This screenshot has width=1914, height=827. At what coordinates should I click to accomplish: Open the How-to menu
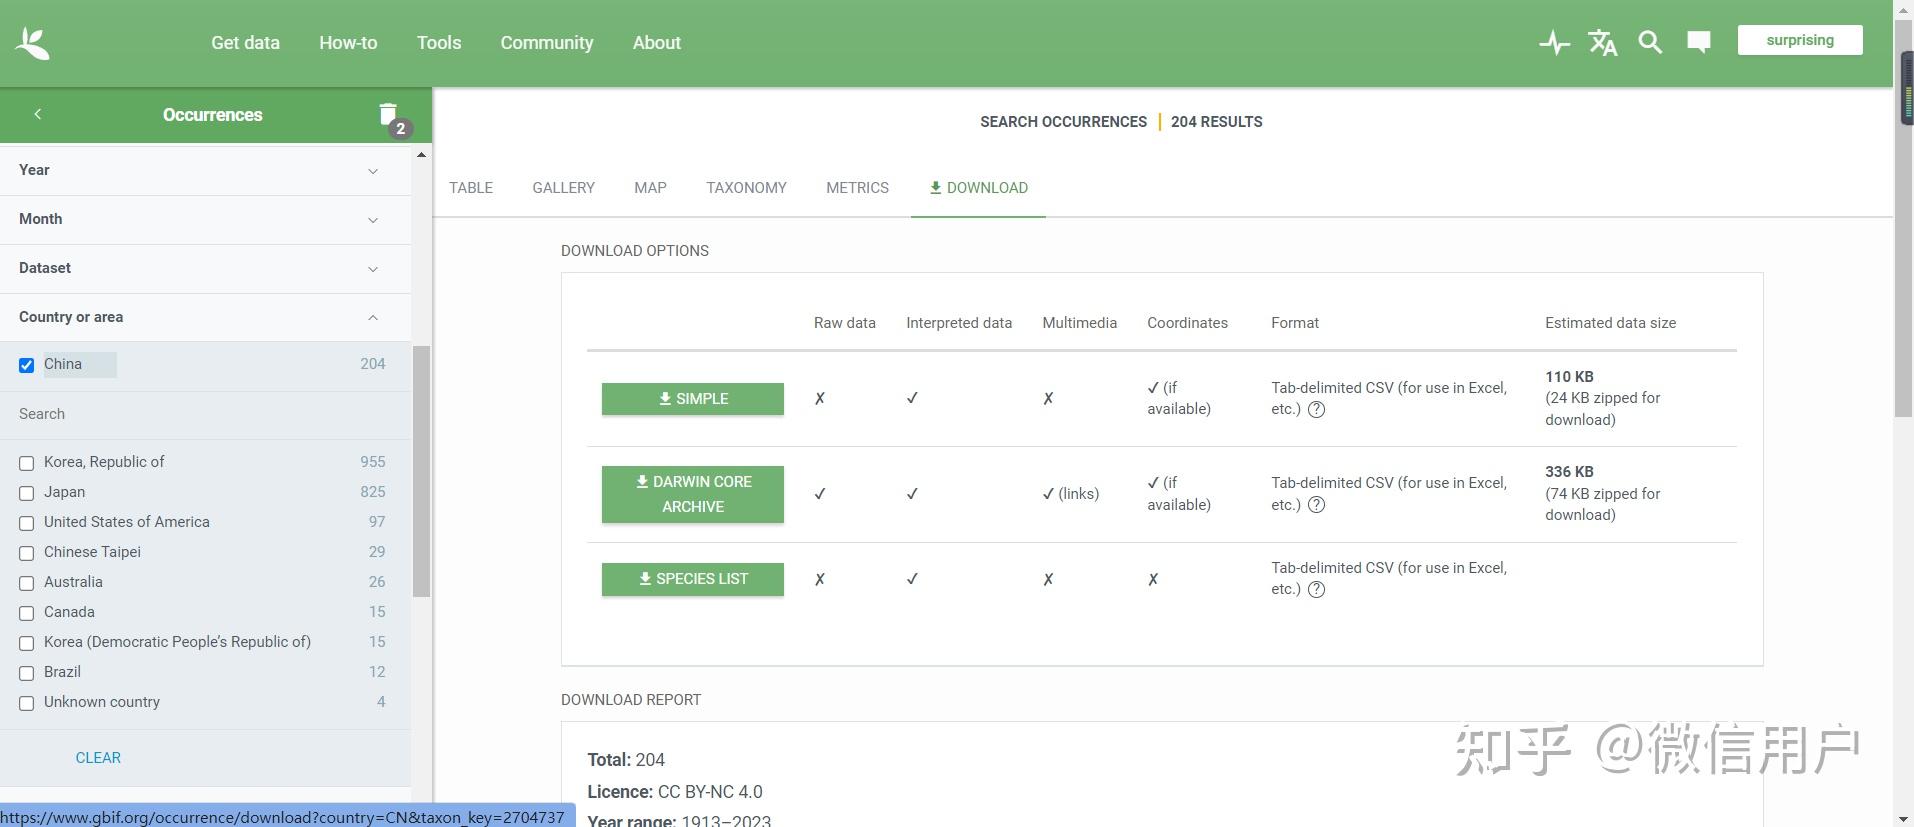[348, 43]
